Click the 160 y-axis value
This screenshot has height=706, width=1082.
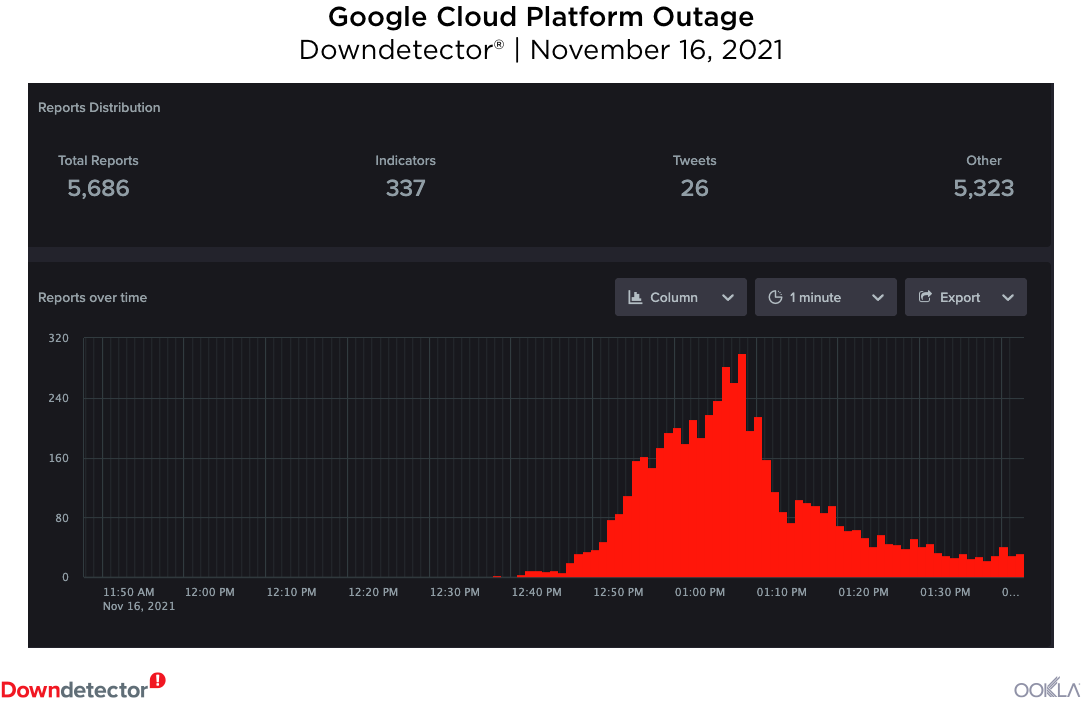[58, 458]
